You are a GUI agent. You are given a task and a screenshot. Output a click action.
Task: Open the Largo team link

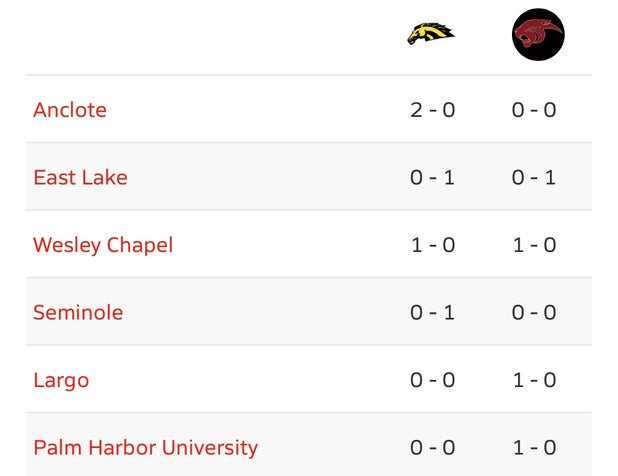tap(61, 381)
